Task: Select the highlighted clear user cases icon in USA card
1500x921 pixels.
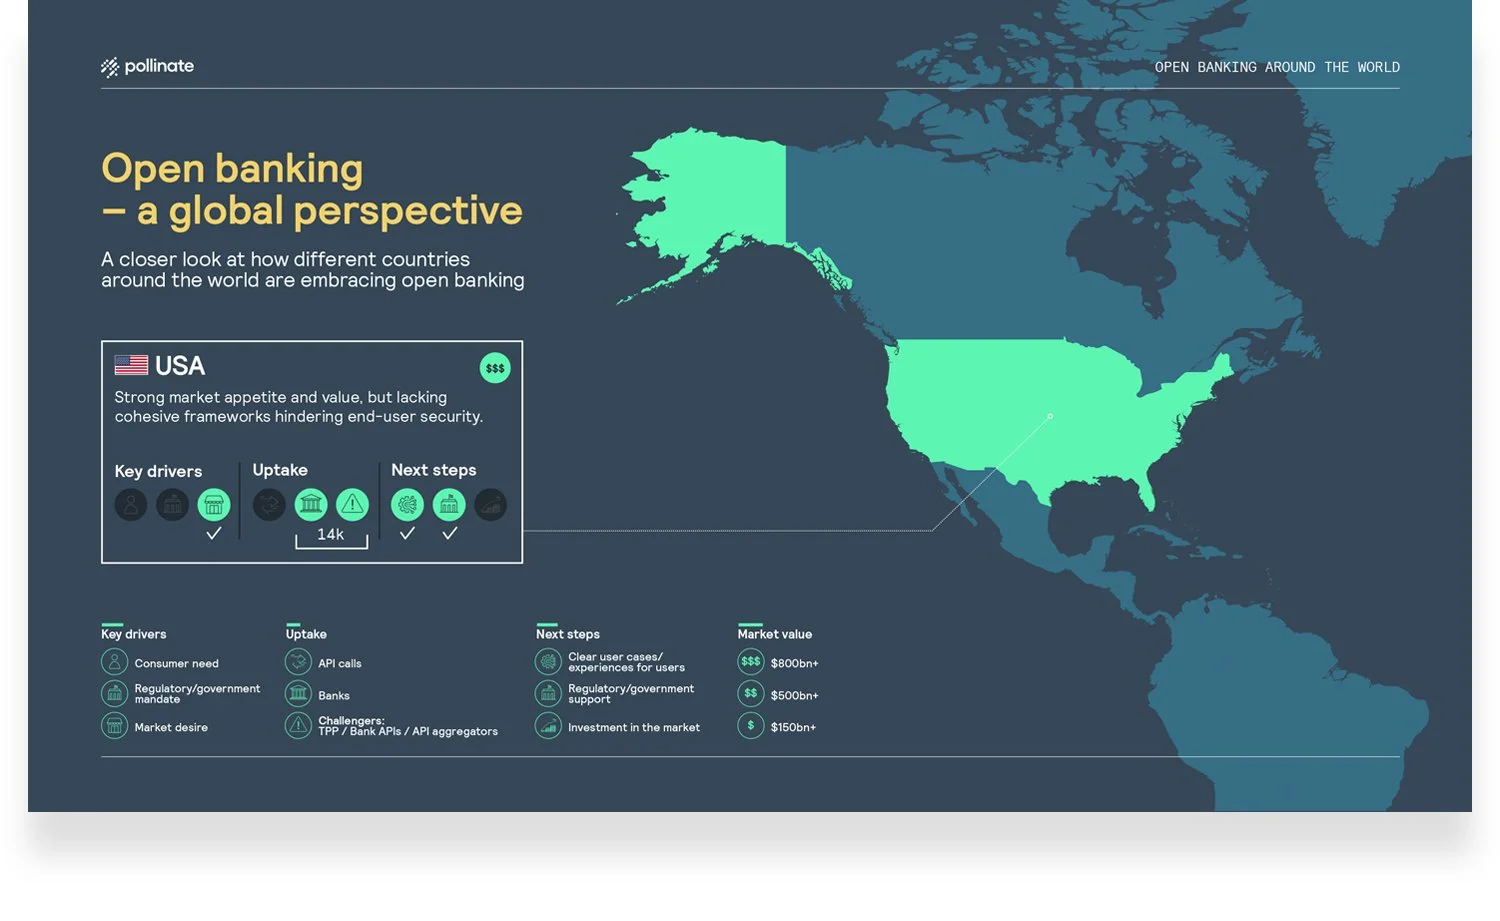Action: [407, 505]
